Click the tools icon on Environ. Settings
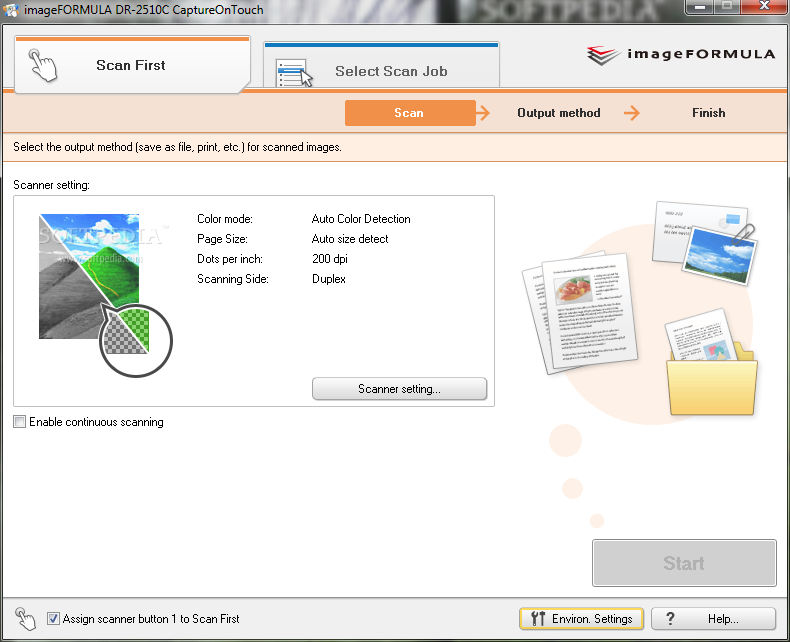The height and width of the screenshot is (642, 790). point(538,618)
